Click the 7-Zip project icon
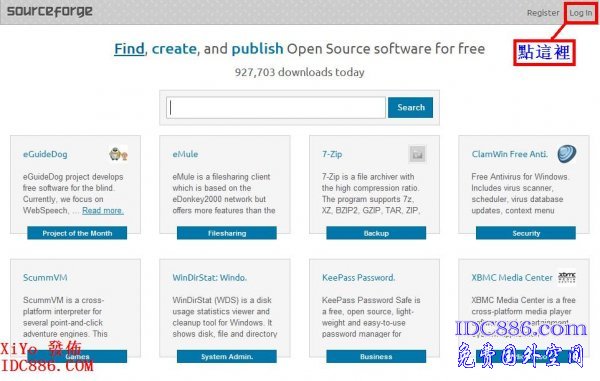The width and height of the screenshot is (600, 381). [417, 154]
